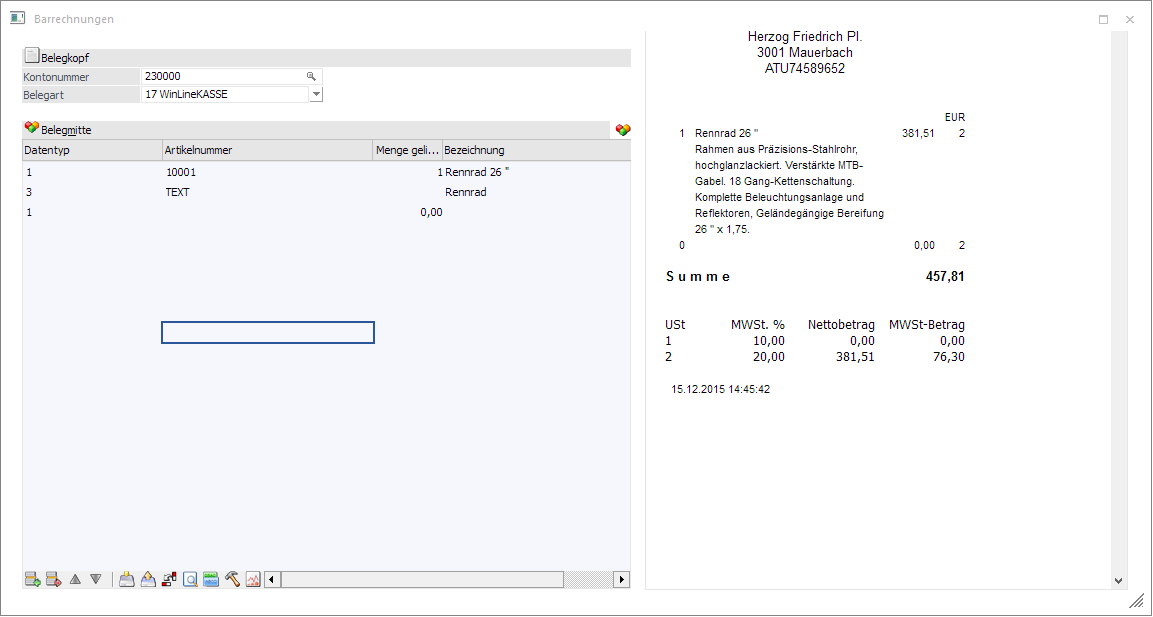Click the delete row icon in the table toolbar
1153x617 pixels.
53,579
